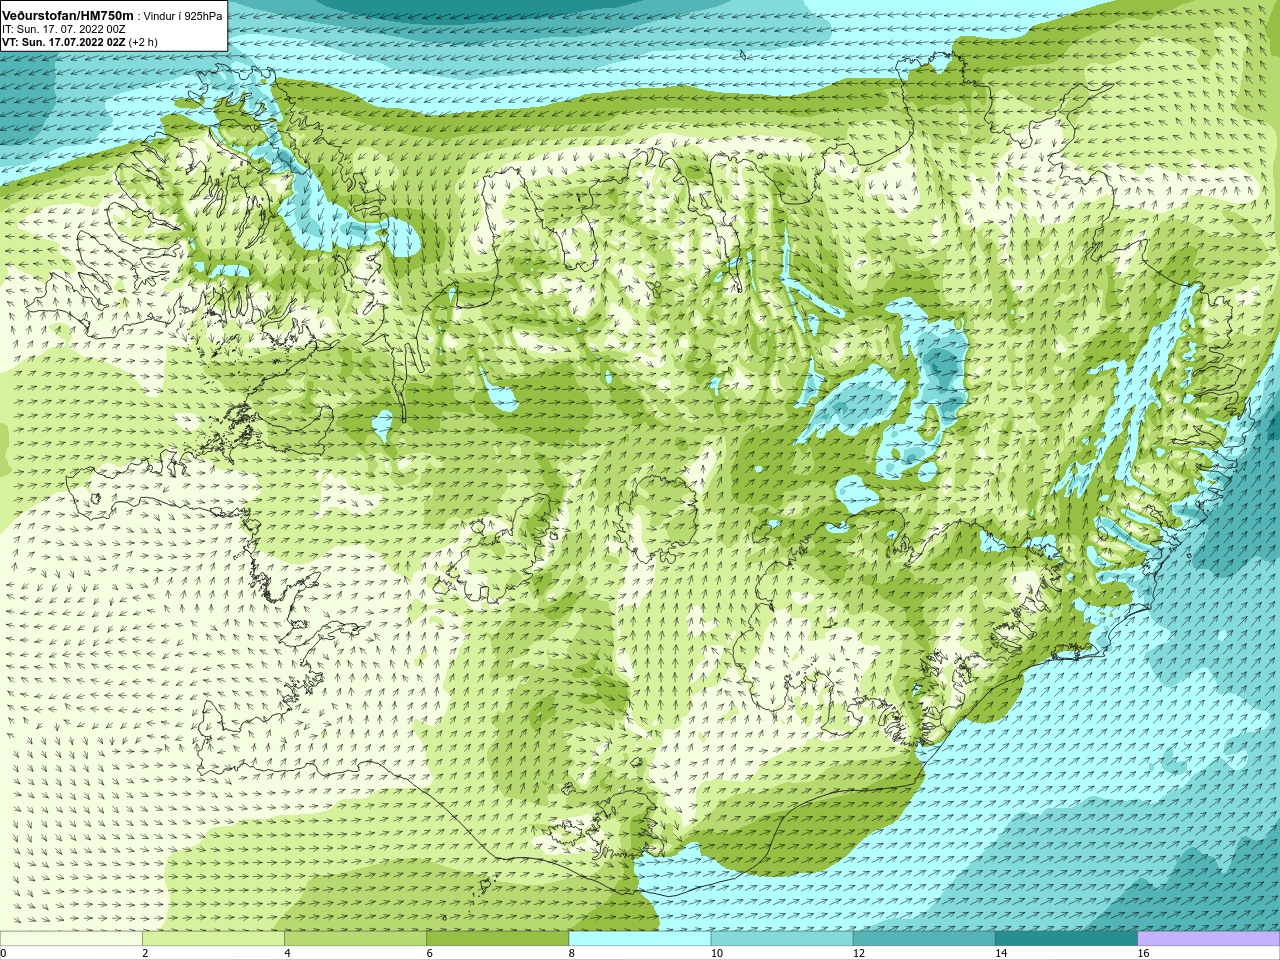Click the 14–16 dark teal legend swatch
Viewport: 1280px width, 960px height.
pyautogui.click(x=1066, y=938)
